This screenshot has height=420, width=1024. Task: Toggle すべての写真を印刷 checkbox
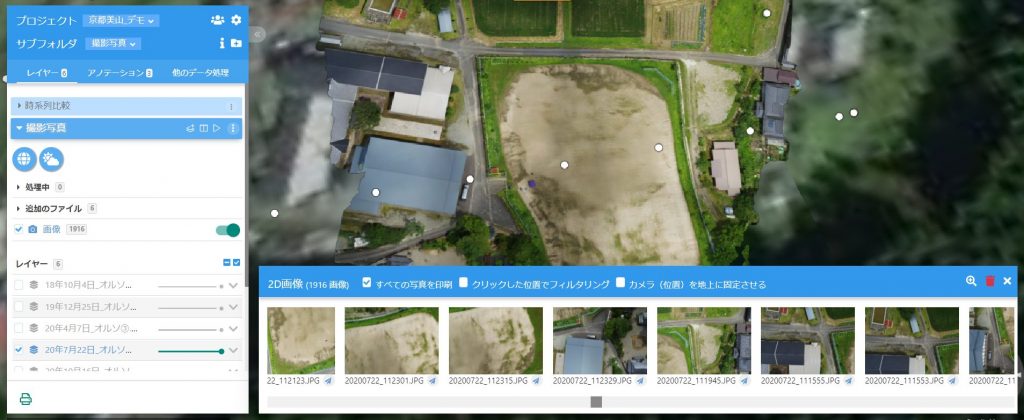(x=366, y=283)
